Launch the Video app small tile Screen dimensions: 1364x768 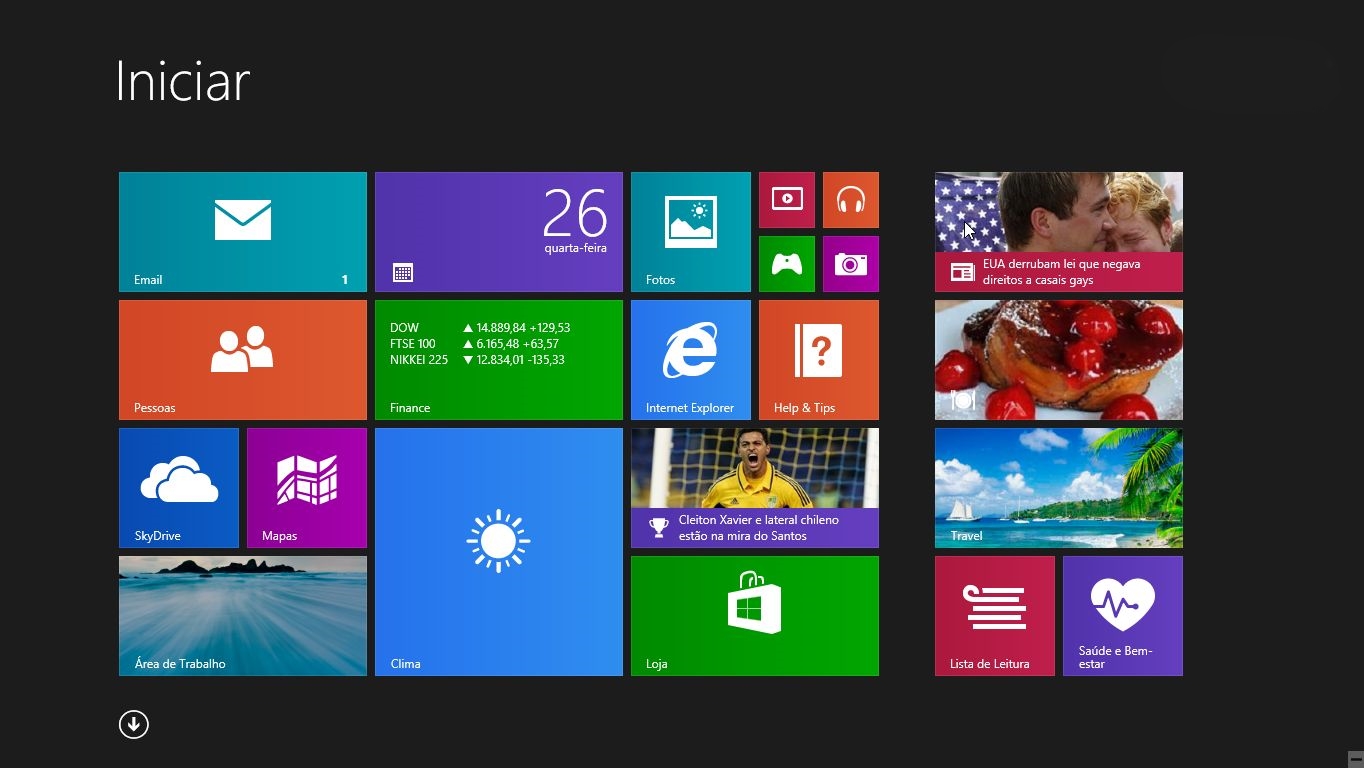[787, 200]
